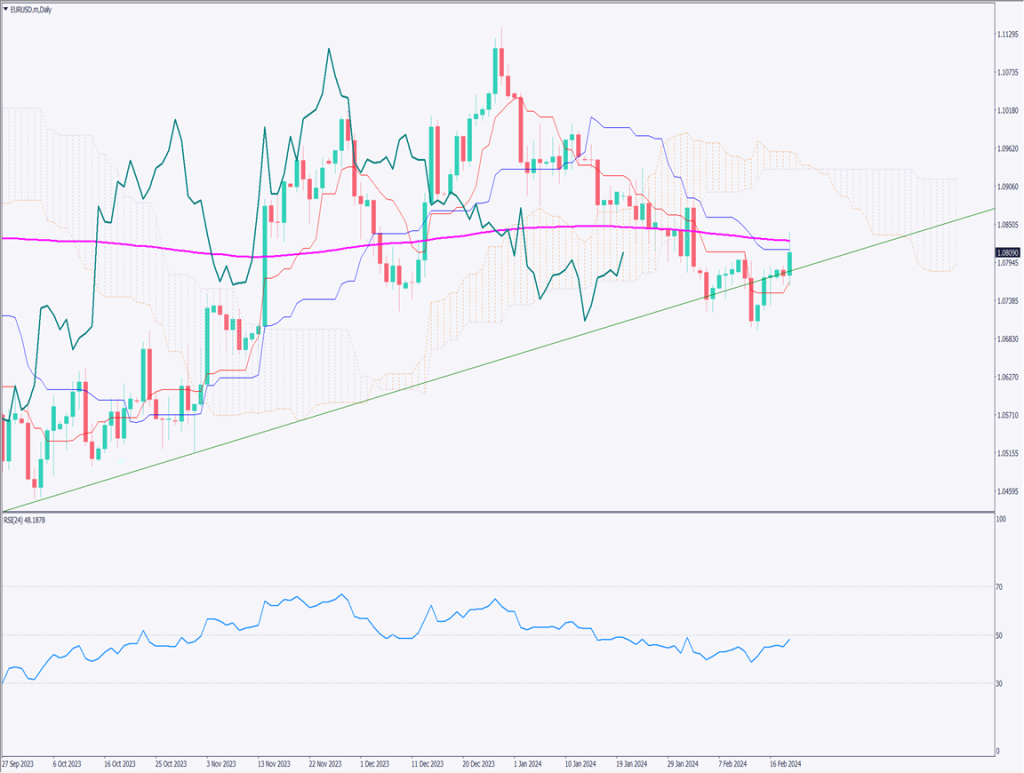Click the 1.04595 price axis label
The height and width of the screenshot is (773, 1024).
1008,491
